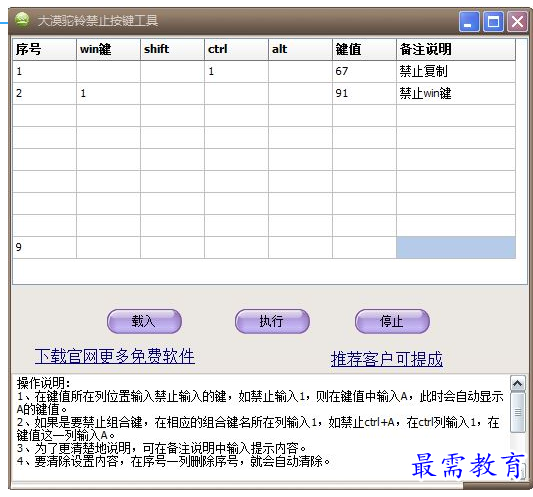Maximize the tool window
Viewport: 533px width, 497px height.
(x=493, y=21)
